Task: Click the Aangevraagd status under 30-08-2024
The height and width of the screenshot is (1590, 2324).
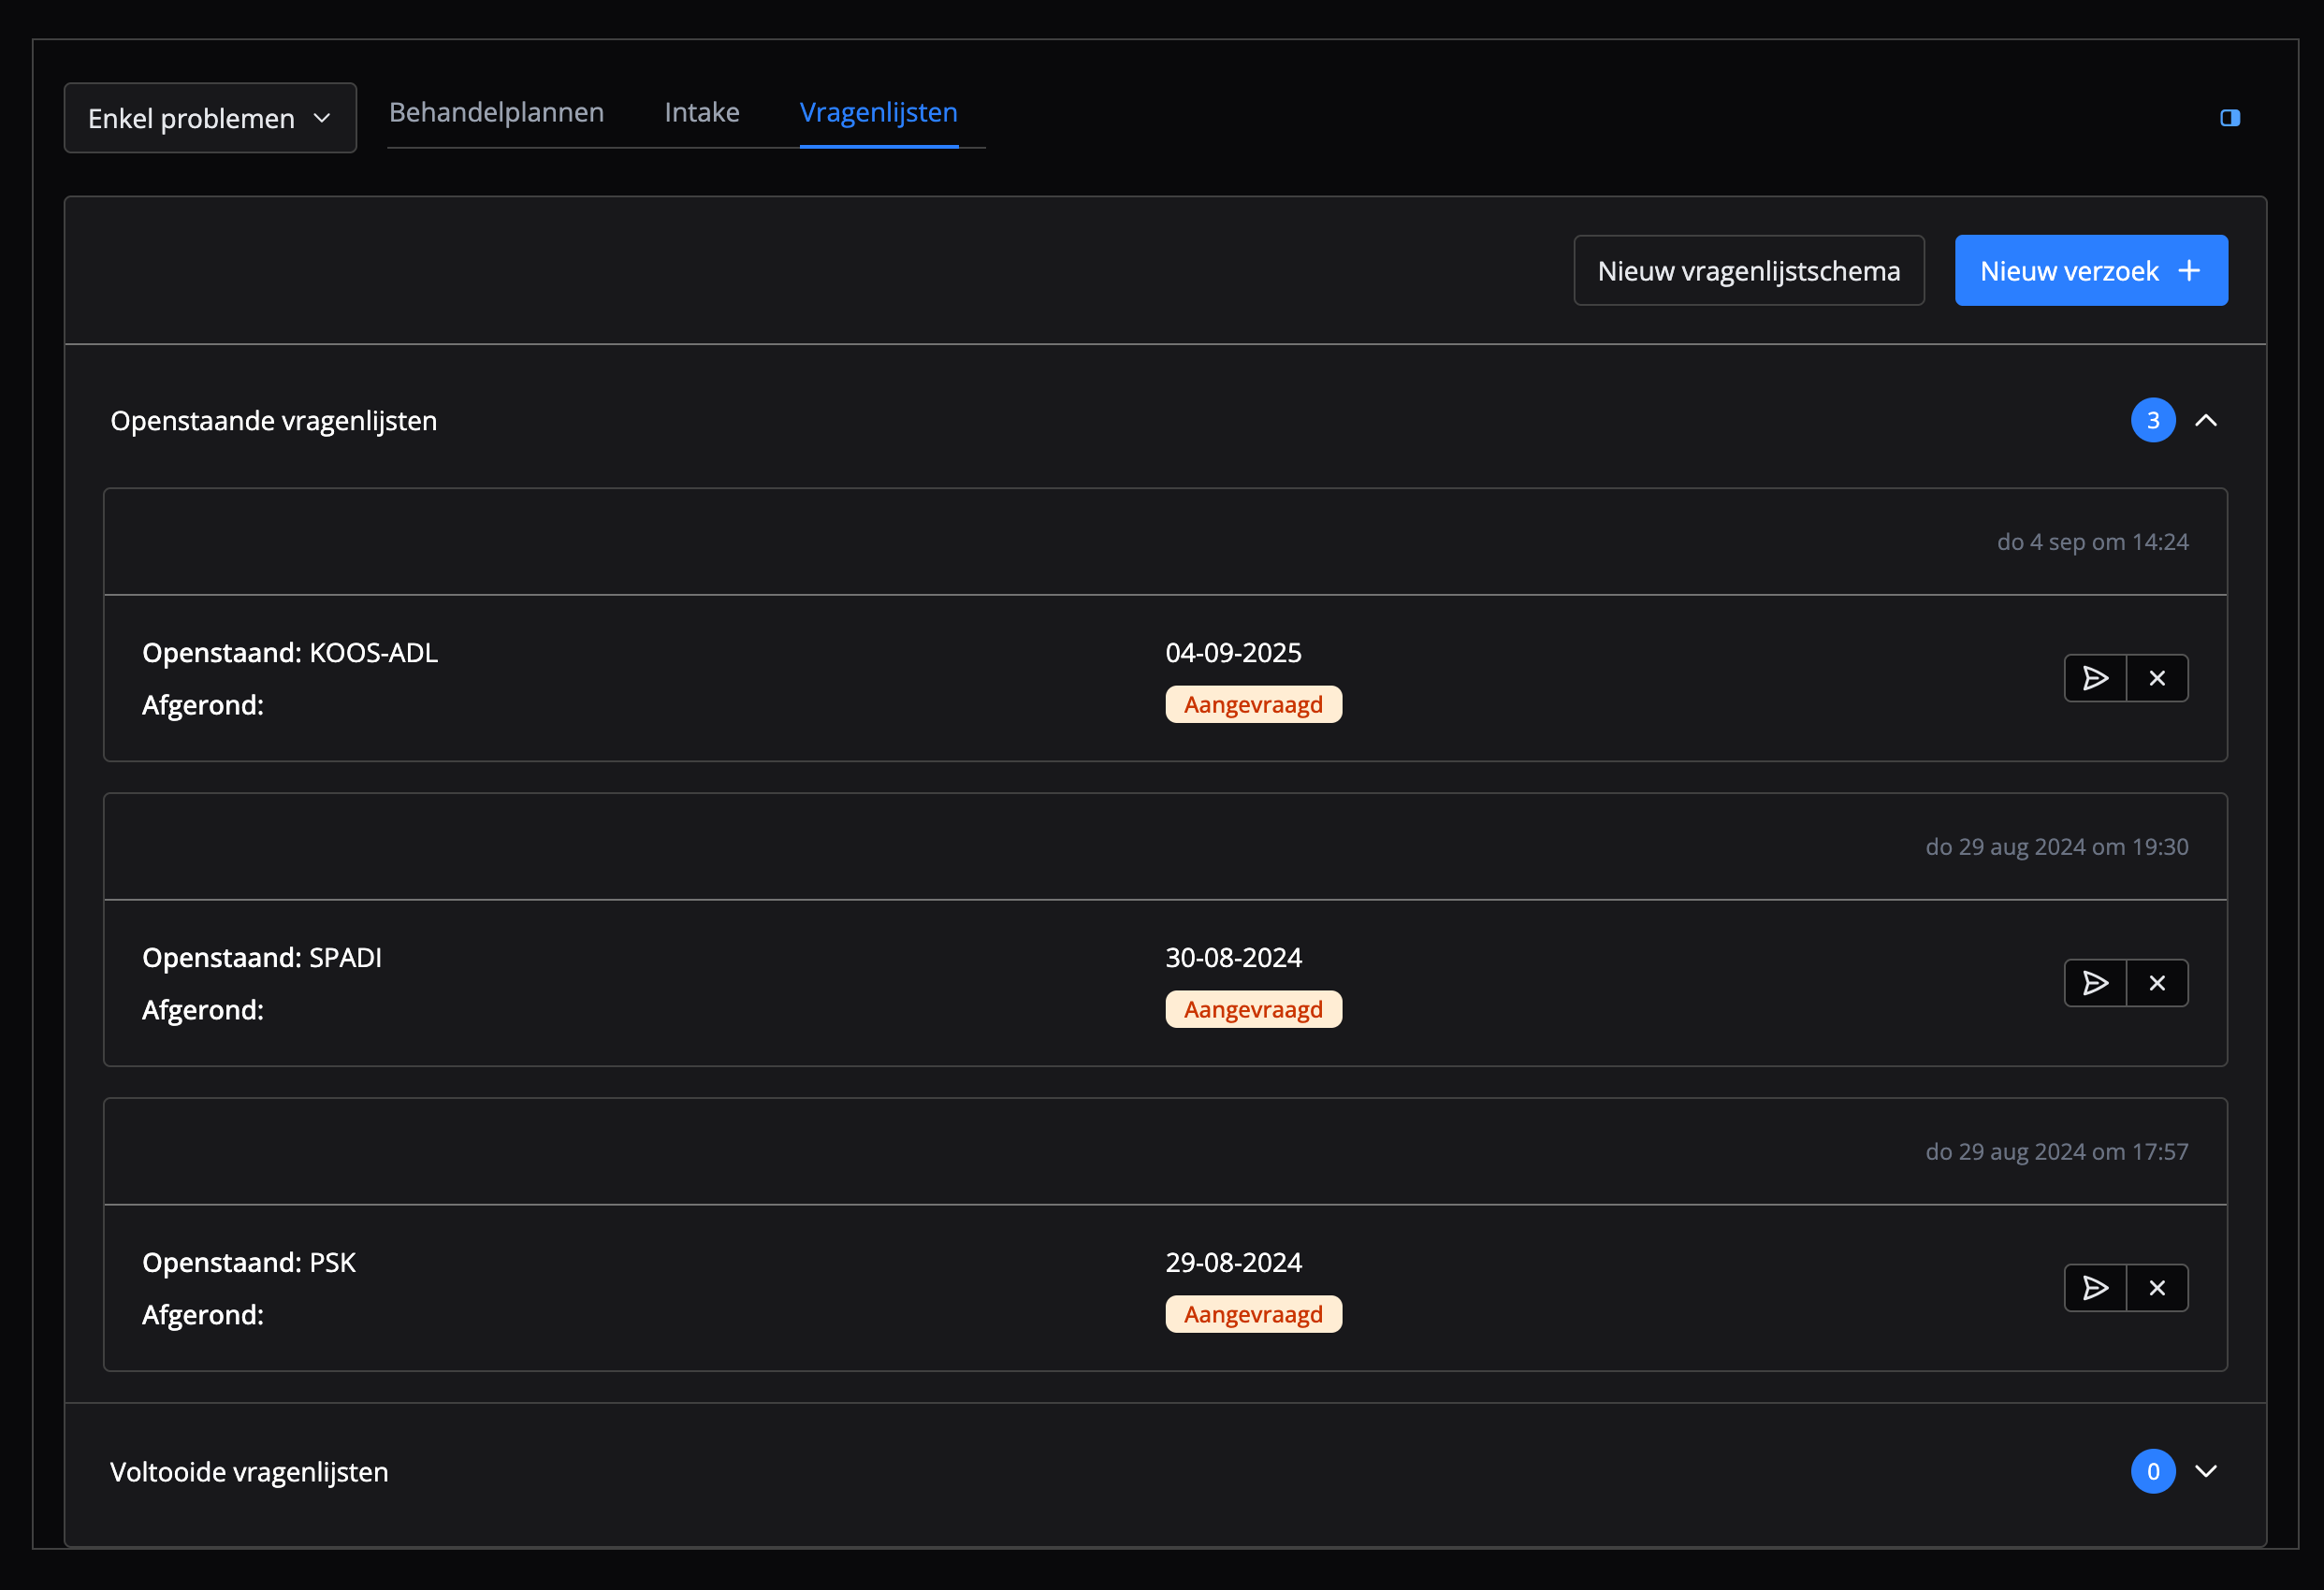Action: click(1253, 1010)
